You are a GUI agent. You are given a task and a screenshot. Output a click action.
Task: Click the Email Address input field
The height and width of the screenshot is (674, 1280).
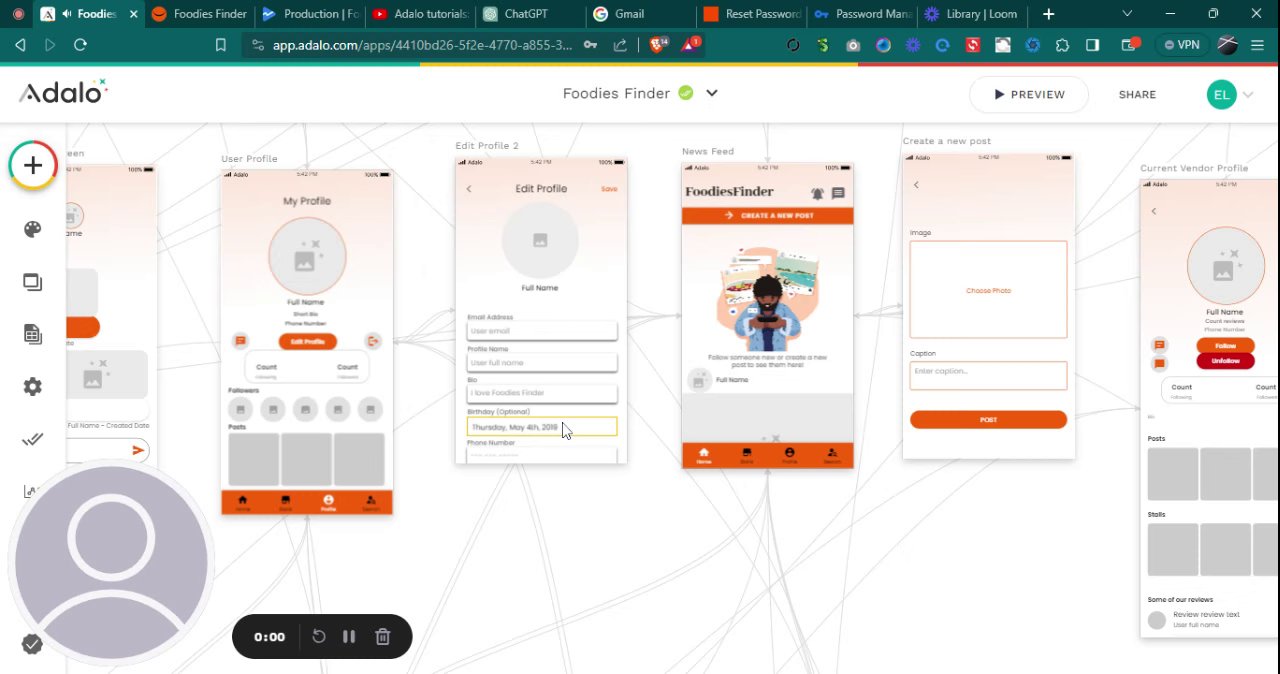coord(542,331)
